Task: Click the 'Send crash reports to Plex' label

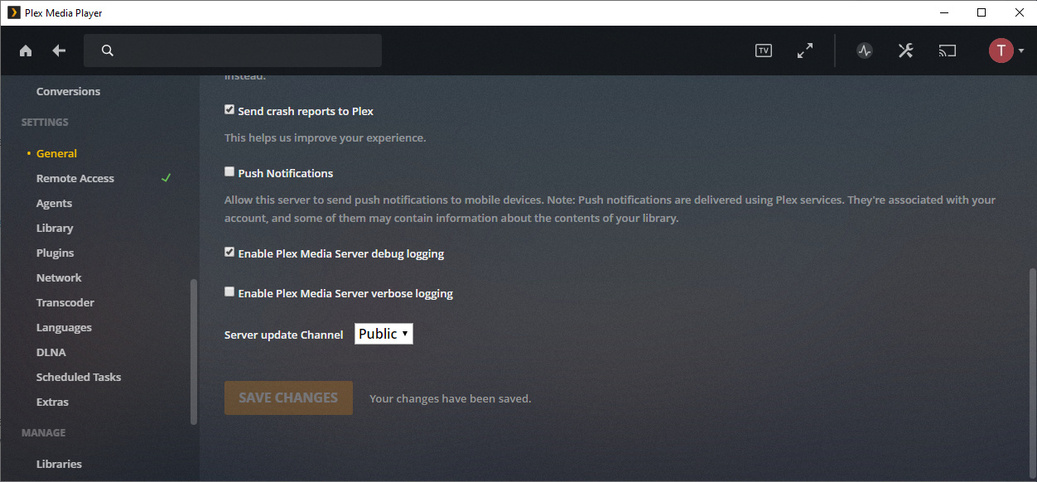Action: [306, 111]
